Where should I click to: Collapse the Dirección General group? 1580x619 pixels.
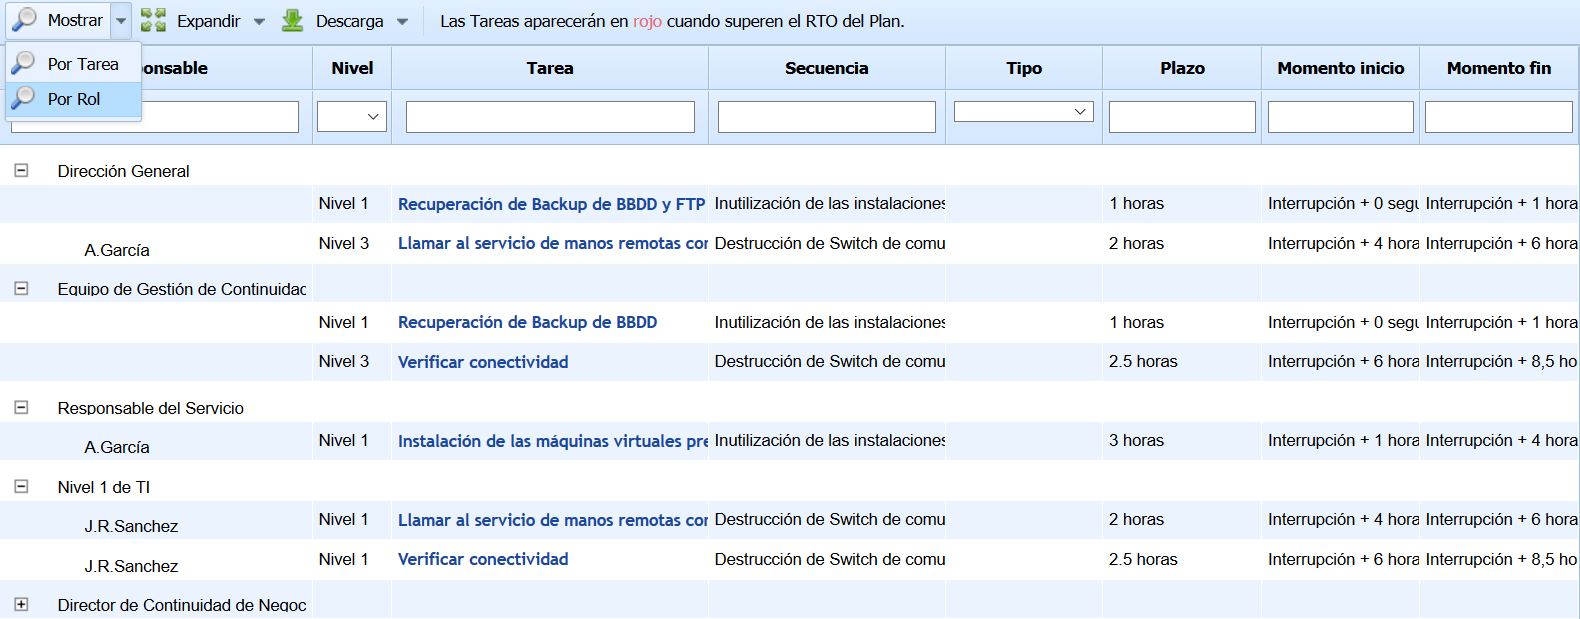21,171
